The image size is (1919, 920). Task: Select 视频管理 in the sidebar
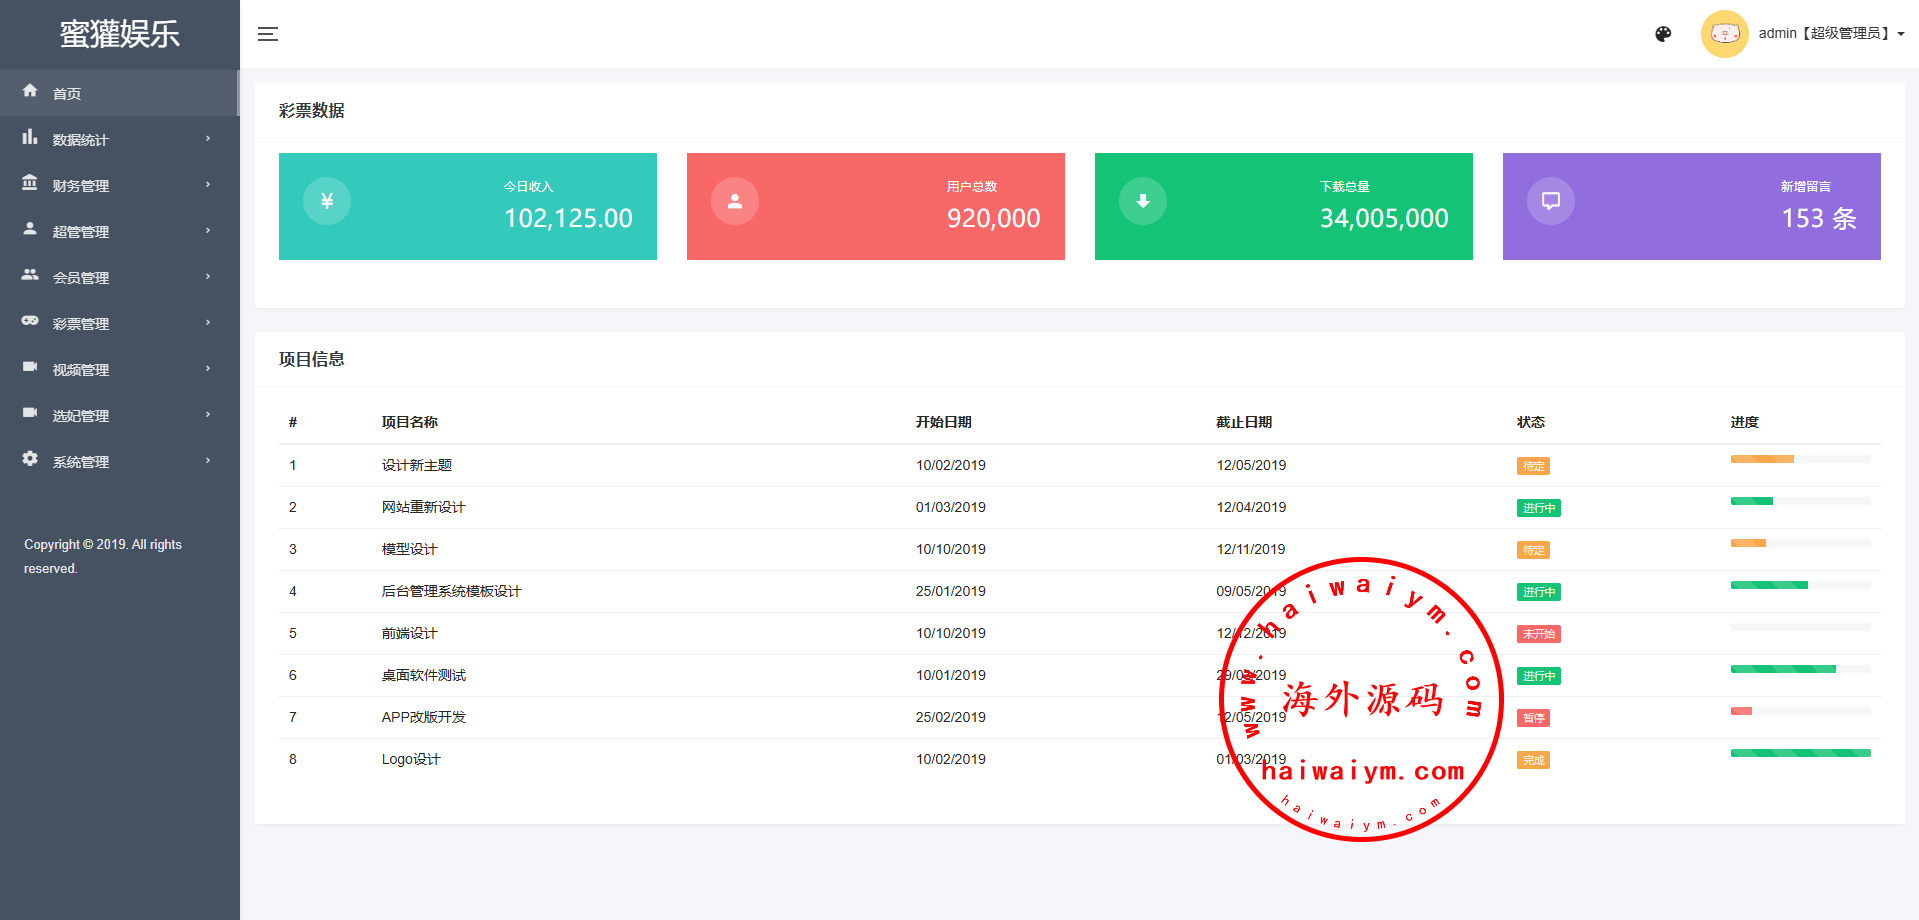81,370
